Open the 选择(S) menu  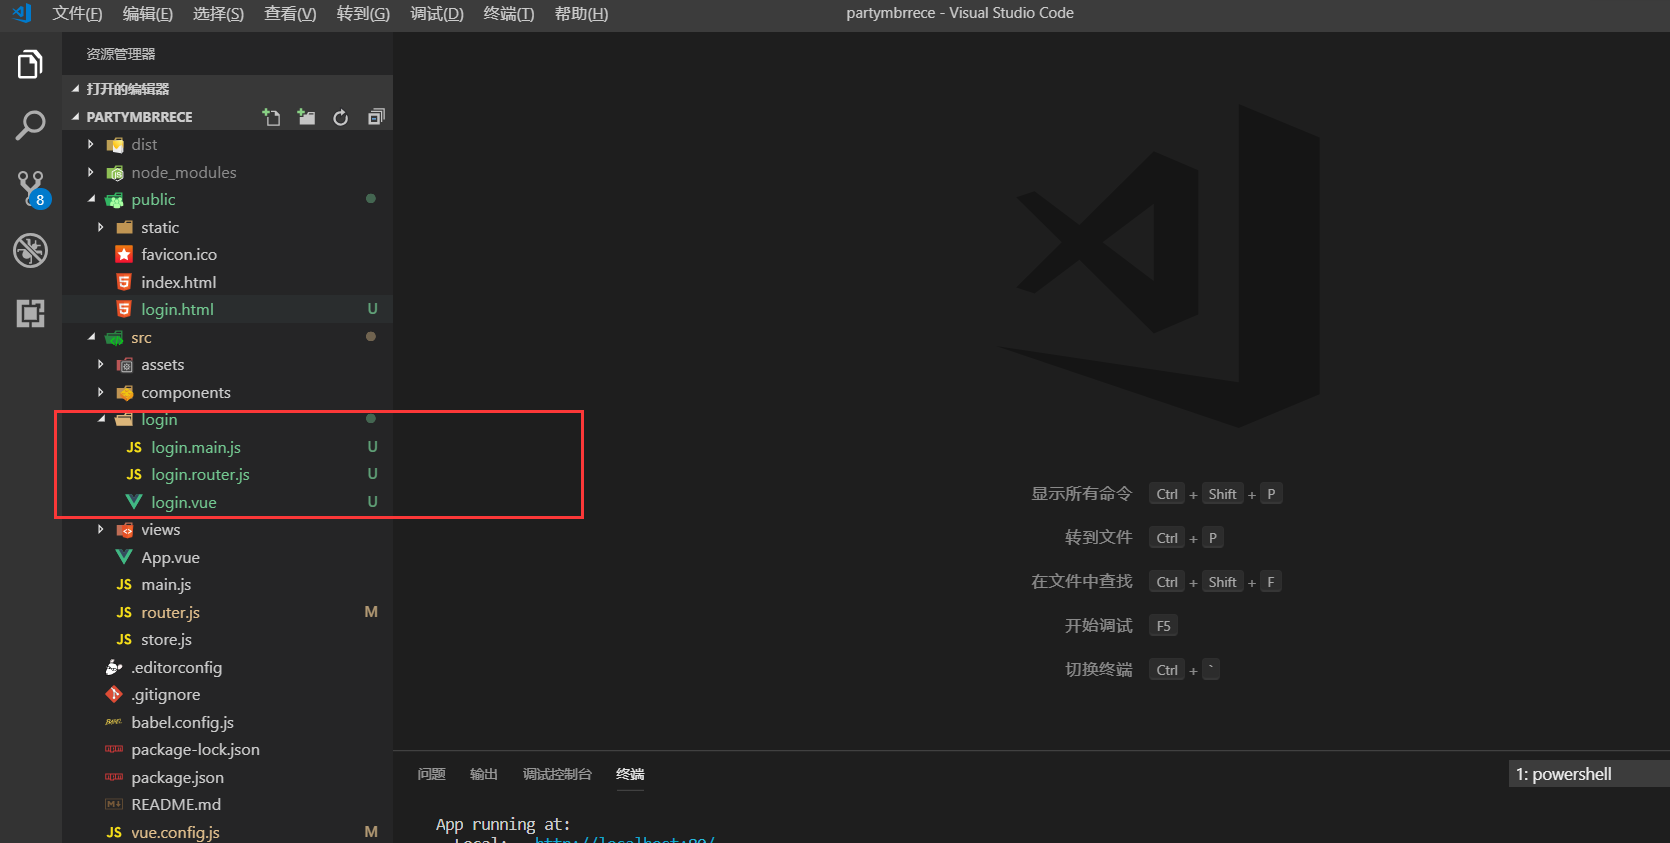tap(218, 13)
